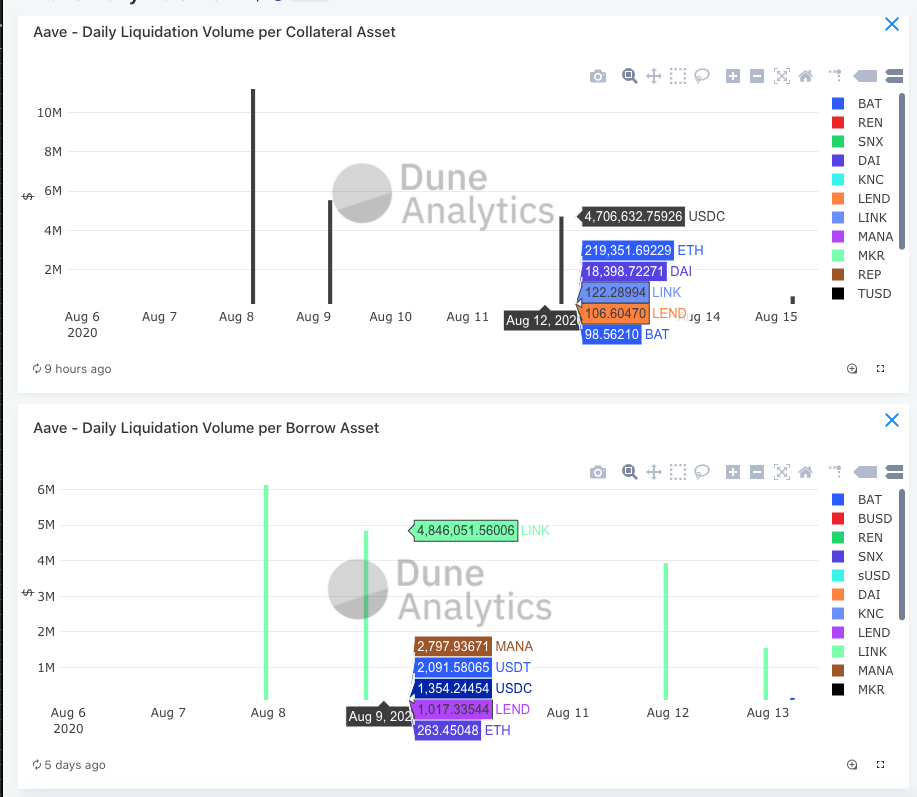Click the Aug 12 green bar in Borrow chart

coord(666,632)
